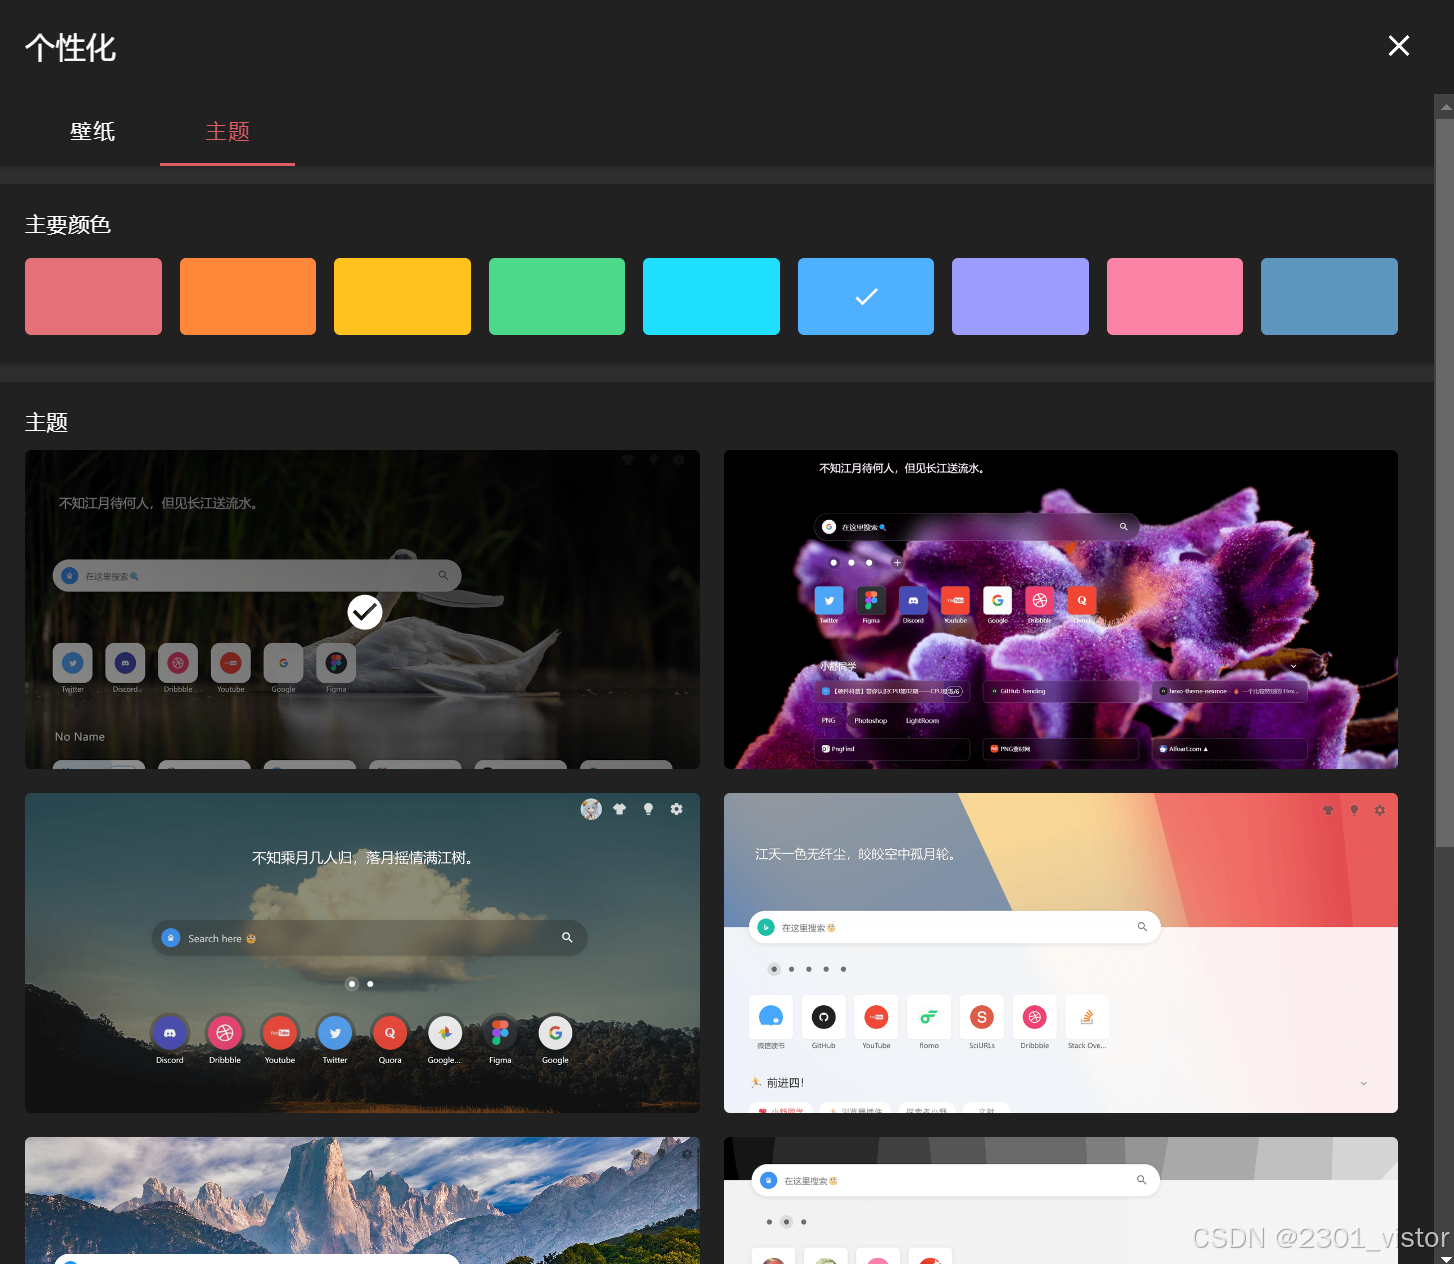Pick the pink main color swatch

tap(1175, 296)
